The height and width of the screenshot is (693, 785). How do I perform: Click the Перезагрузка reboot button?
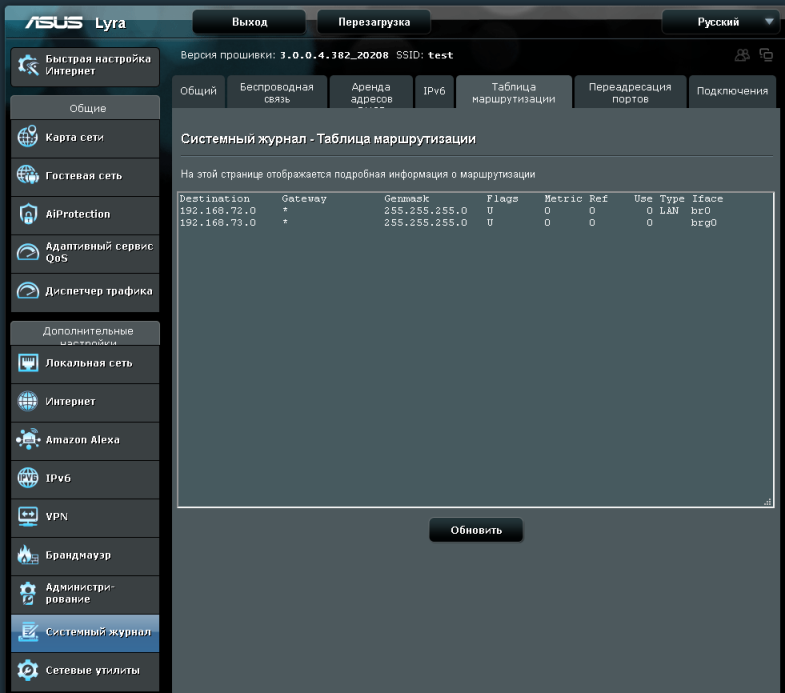click(374, 22)
